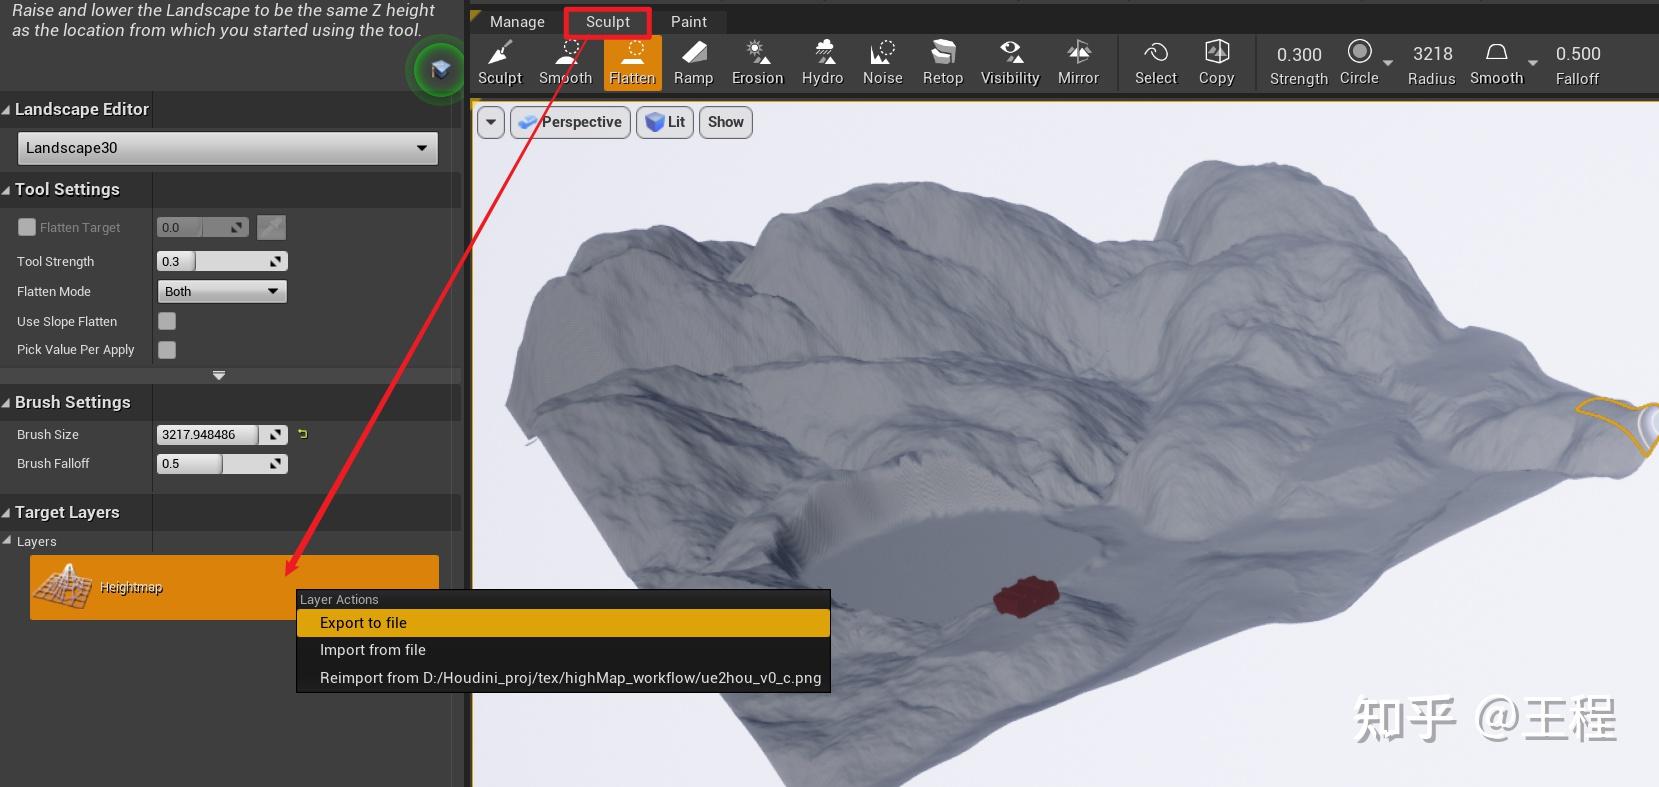The image size is (1659, 787).
Task: Open the Show viewport options button
Action: click(725, 122)
